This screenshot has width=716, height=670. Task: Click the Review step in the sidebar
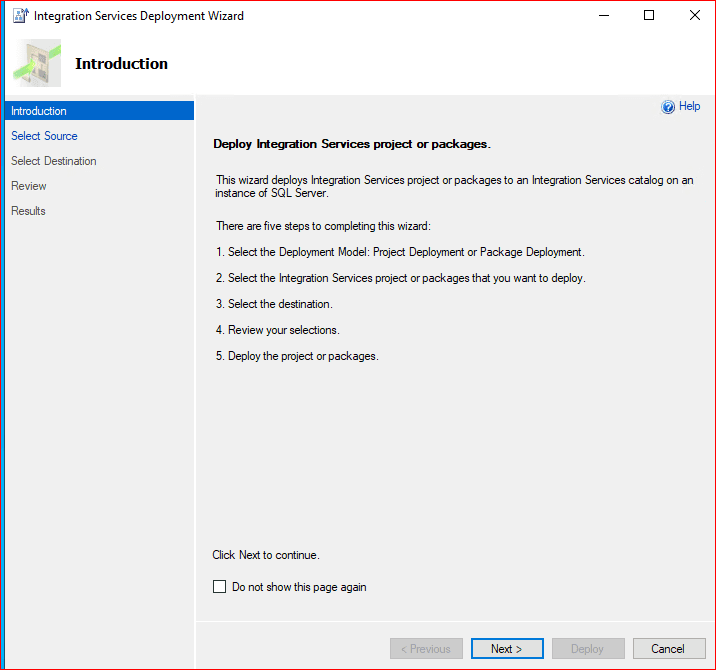(29, 186)
